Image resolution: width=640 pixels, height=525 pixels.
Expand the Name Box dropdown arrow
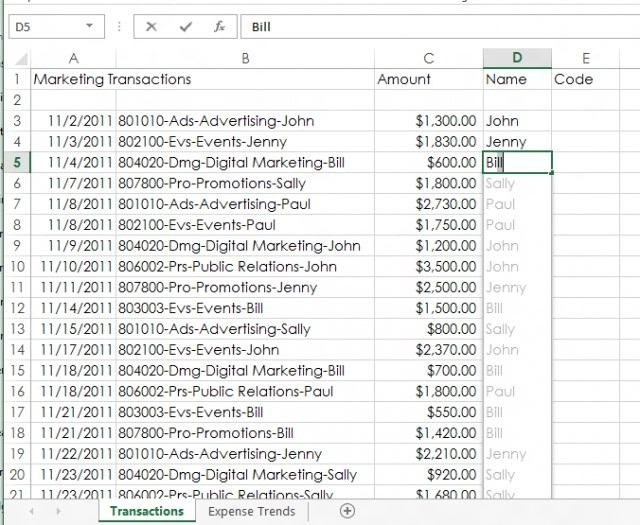89,27
